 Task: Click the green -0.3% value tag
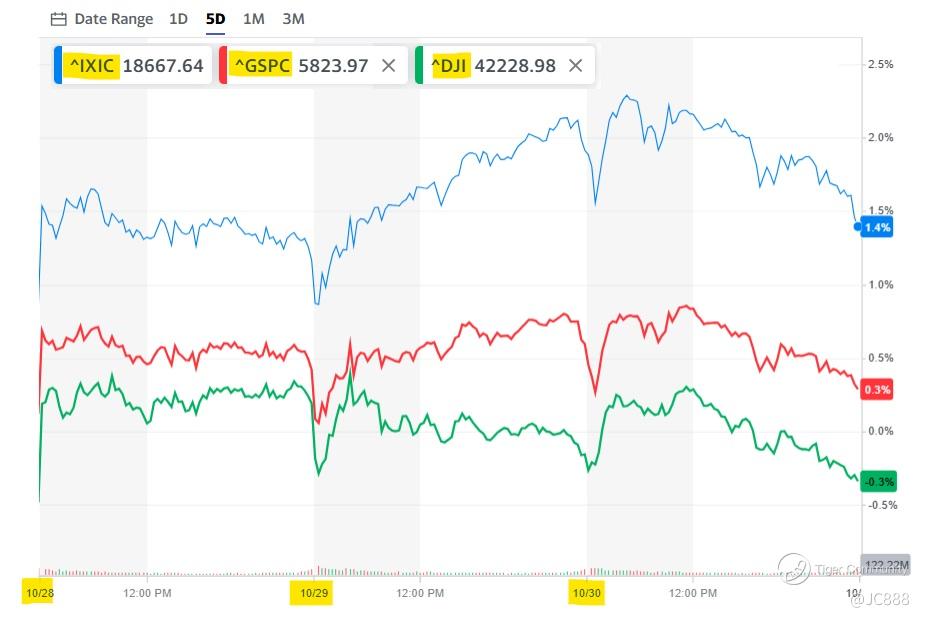(877, 480)
